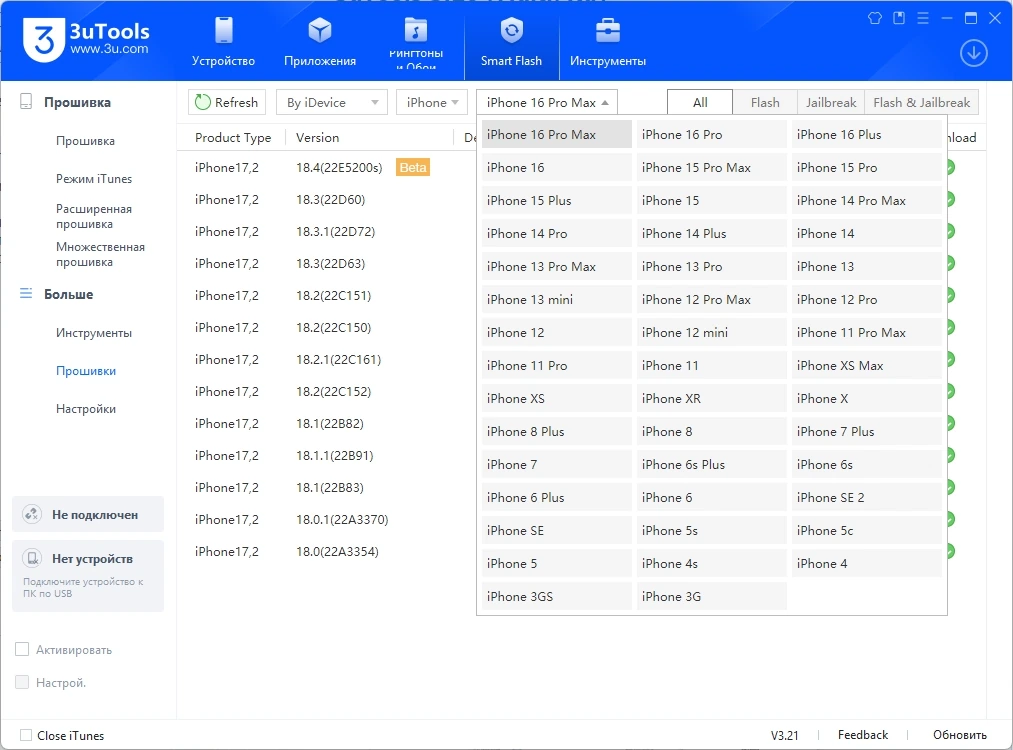Open Режим iTunes in sidebar
The image size is (1013, 750).
pos(94,179)
